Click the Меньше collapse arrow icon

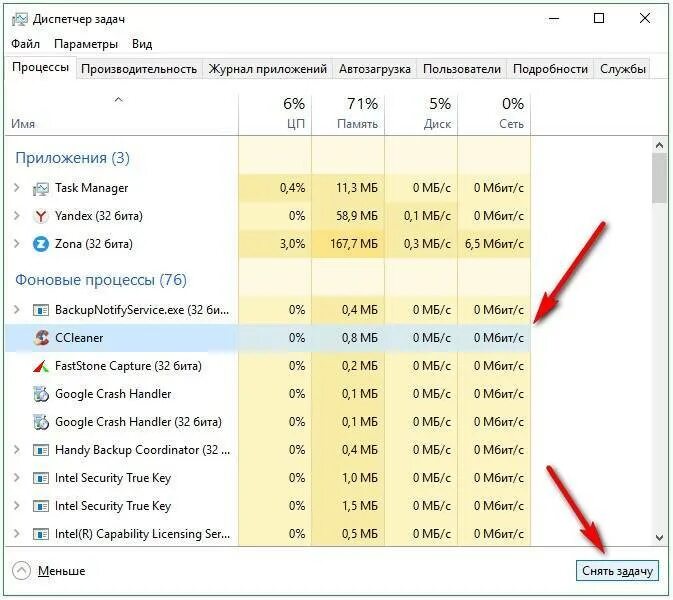click(x=21, y=571)
